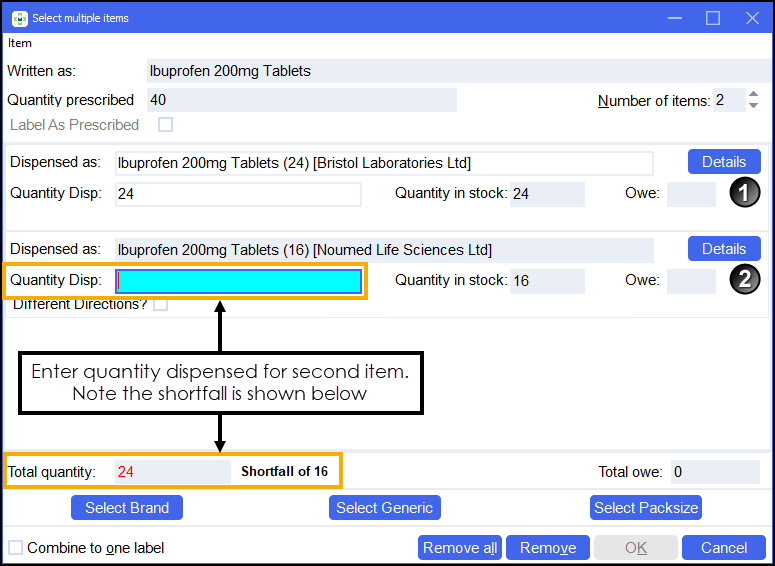Click the number 1 item badge
Viewport: 775px width, 566px height.
coord(743,193)
